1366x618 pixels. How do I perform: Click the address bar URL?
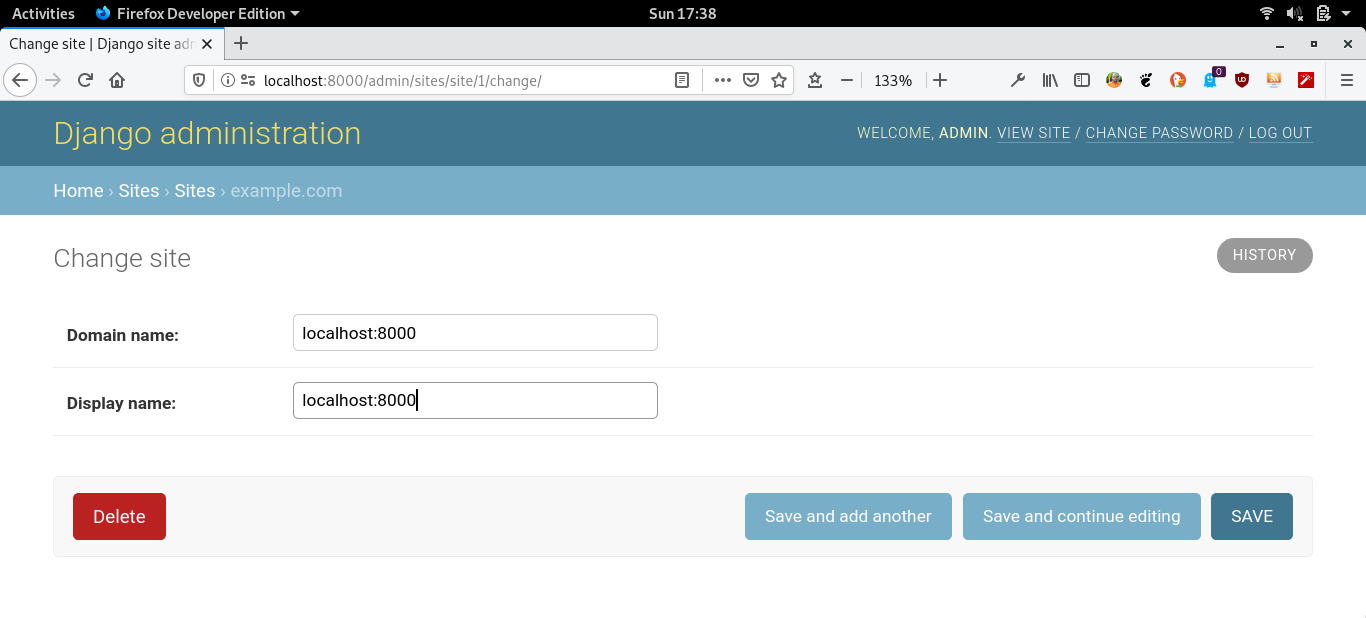coord(403,80)
